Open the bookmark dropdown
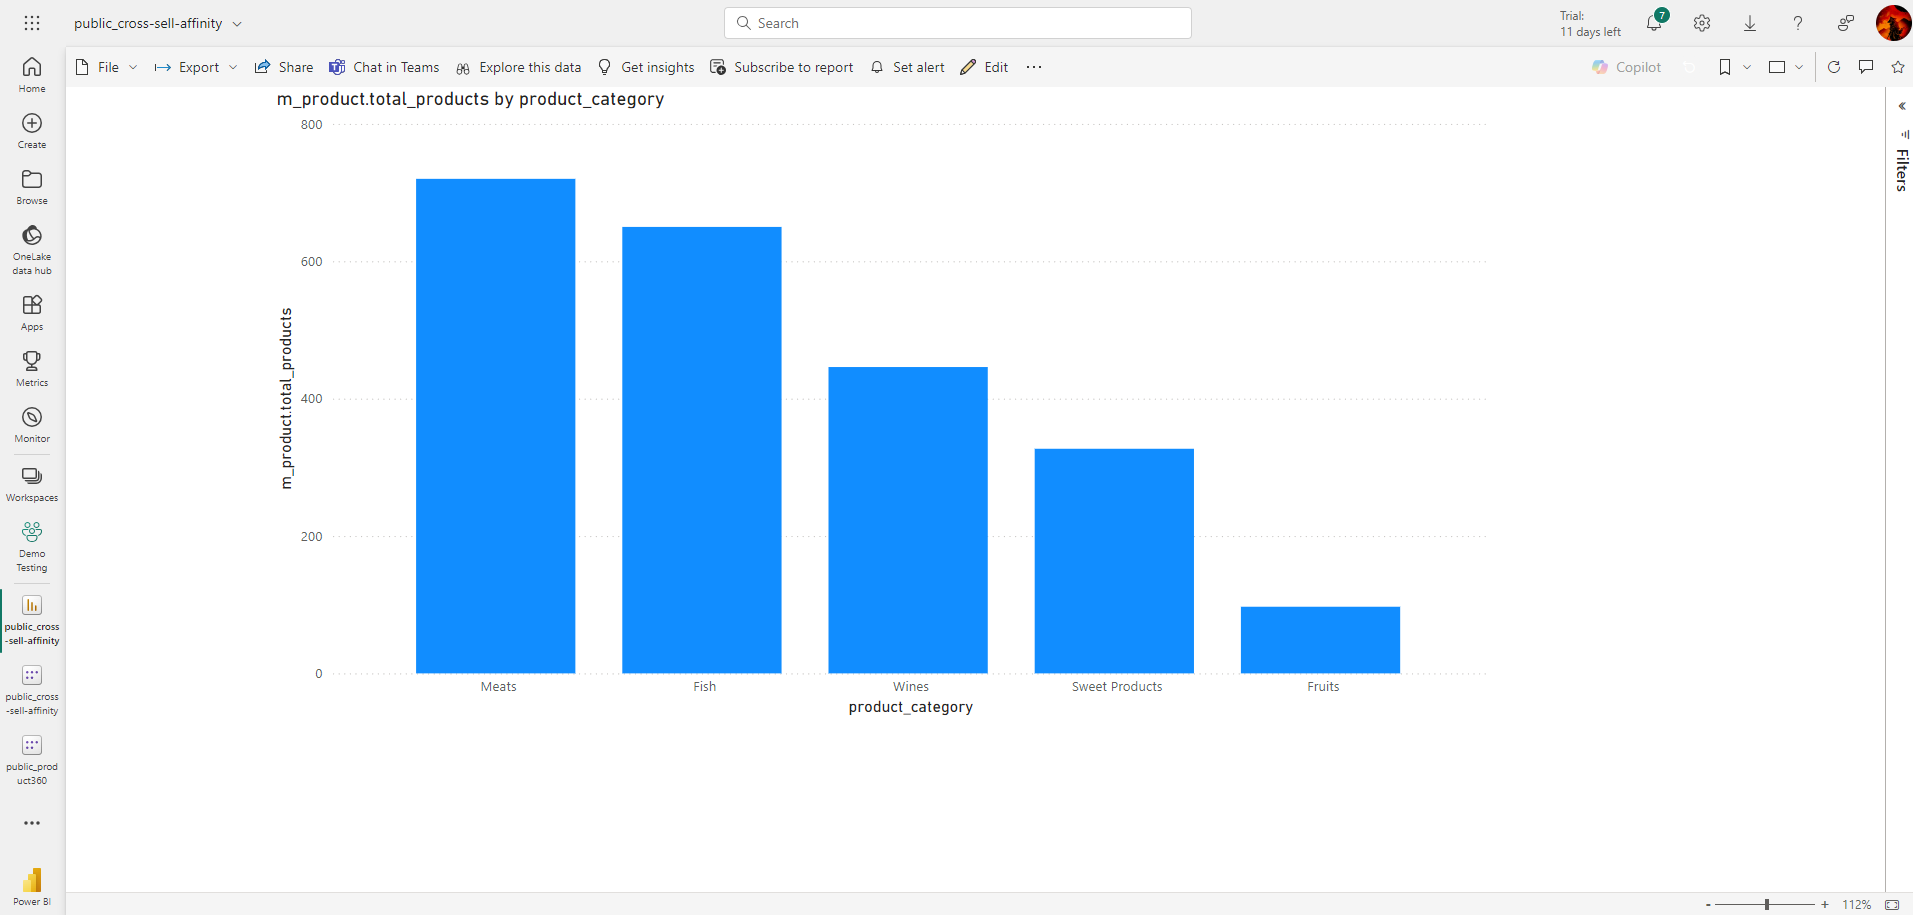 click(x=1734, y=67)
